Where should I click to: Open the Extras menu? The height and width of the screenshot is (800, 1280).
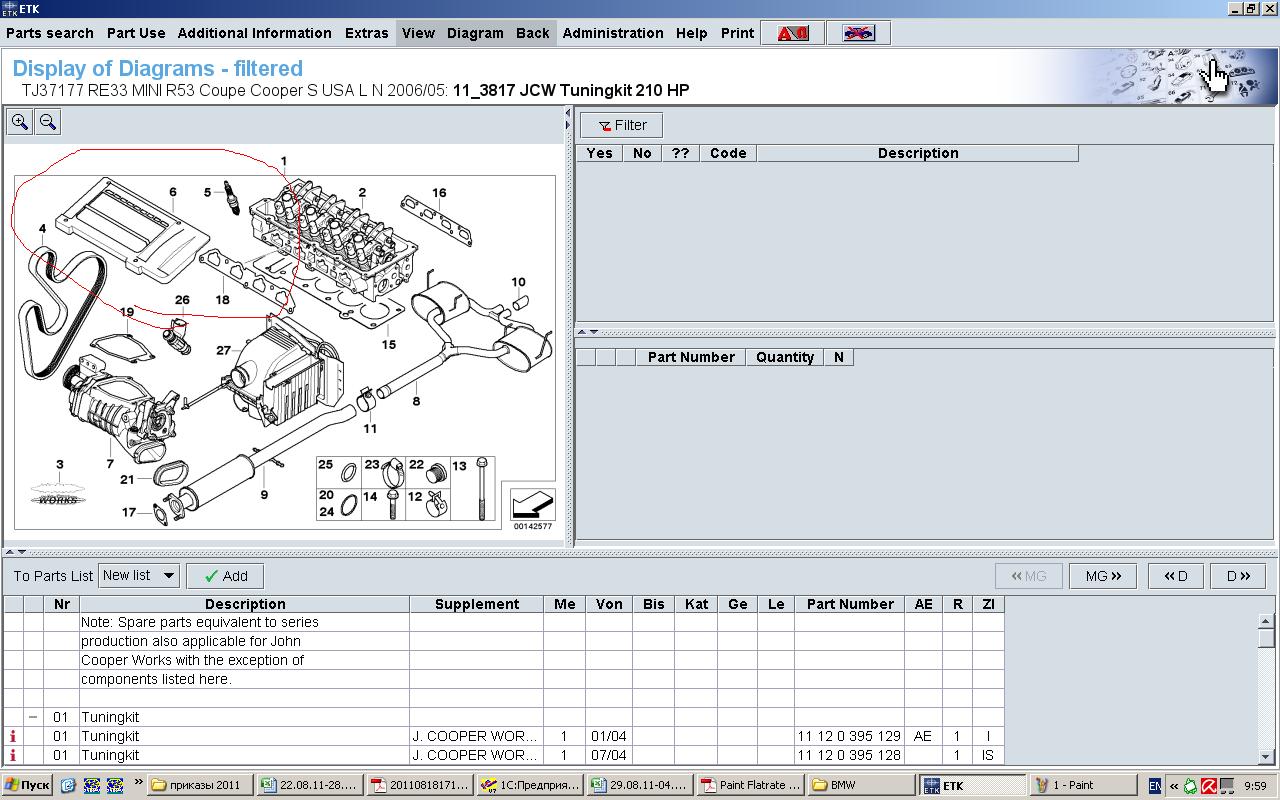(367, 33)
